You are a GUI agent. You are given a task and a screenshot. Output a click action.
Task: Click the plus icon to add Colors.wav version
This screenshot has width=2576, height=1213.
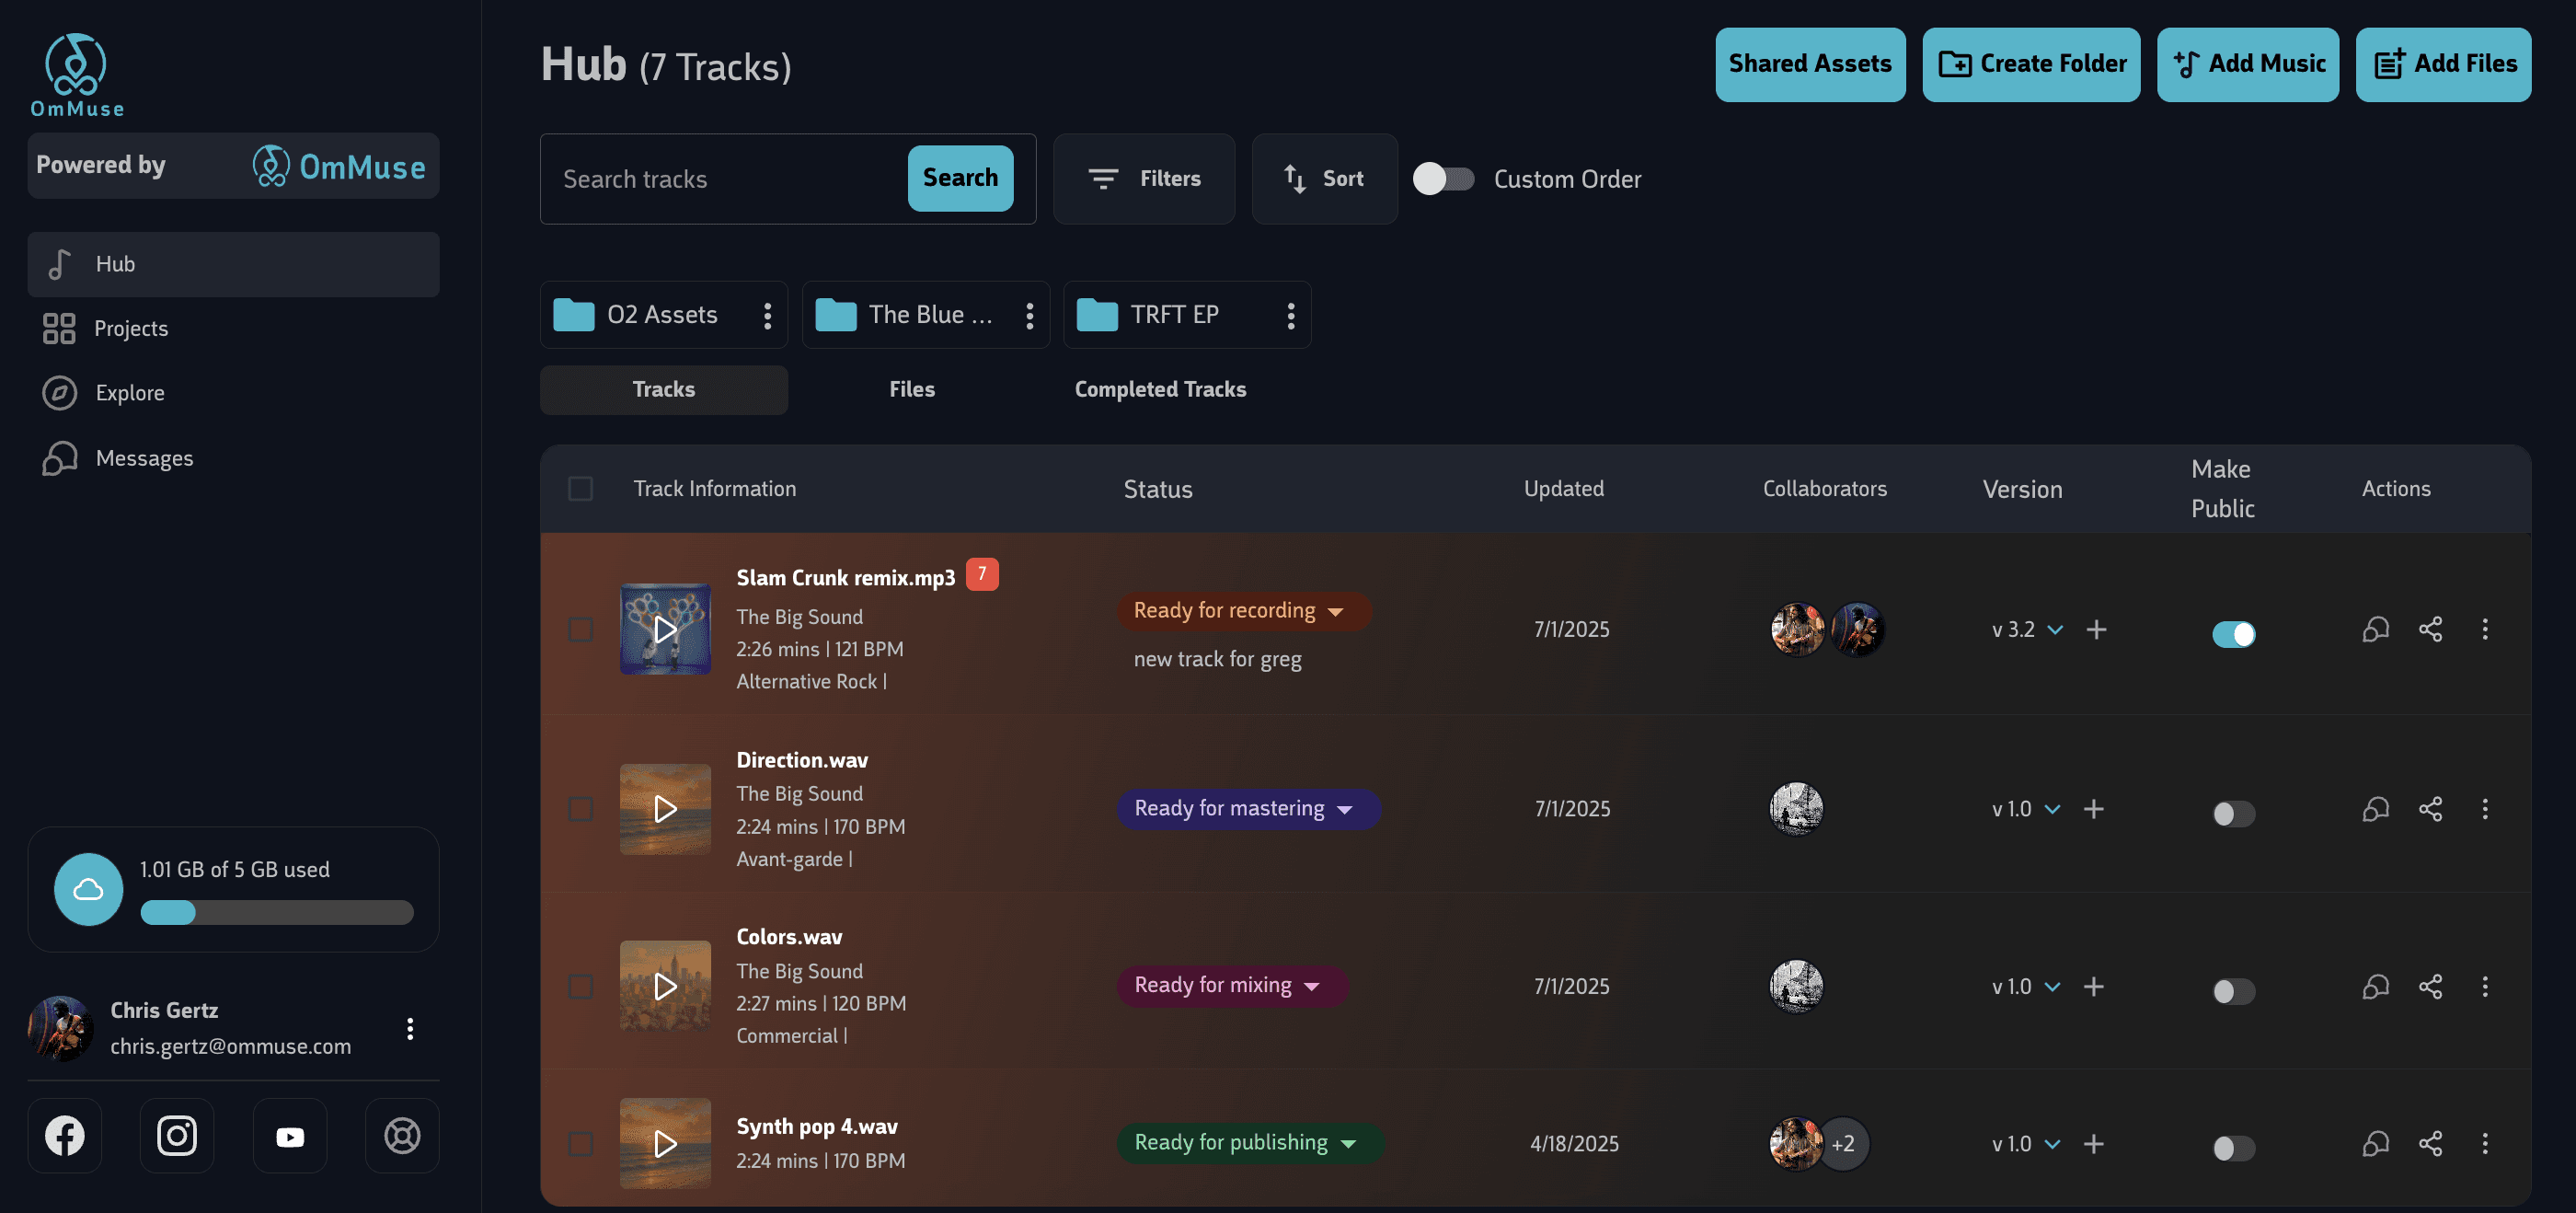(x=2093, y=986)
